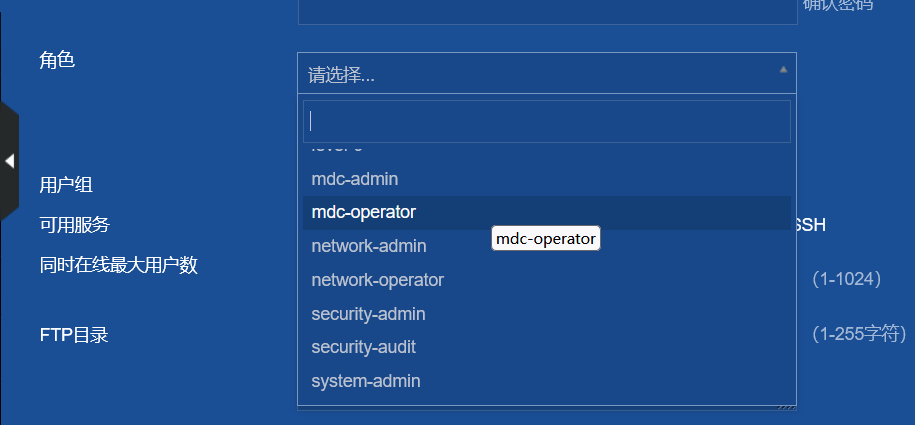Choose mdc-operator from the role list

[364, 212]
